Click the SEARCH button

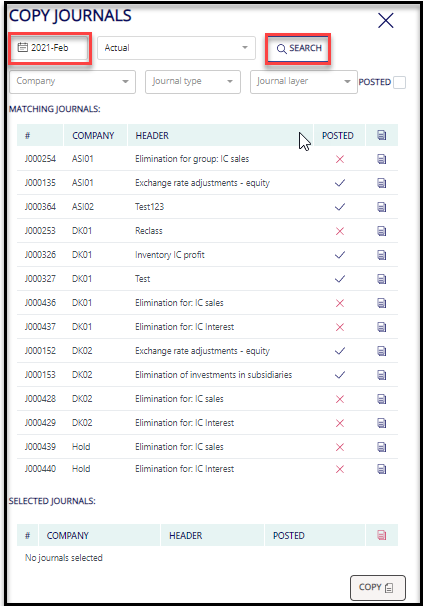click(x=298, y=48)
